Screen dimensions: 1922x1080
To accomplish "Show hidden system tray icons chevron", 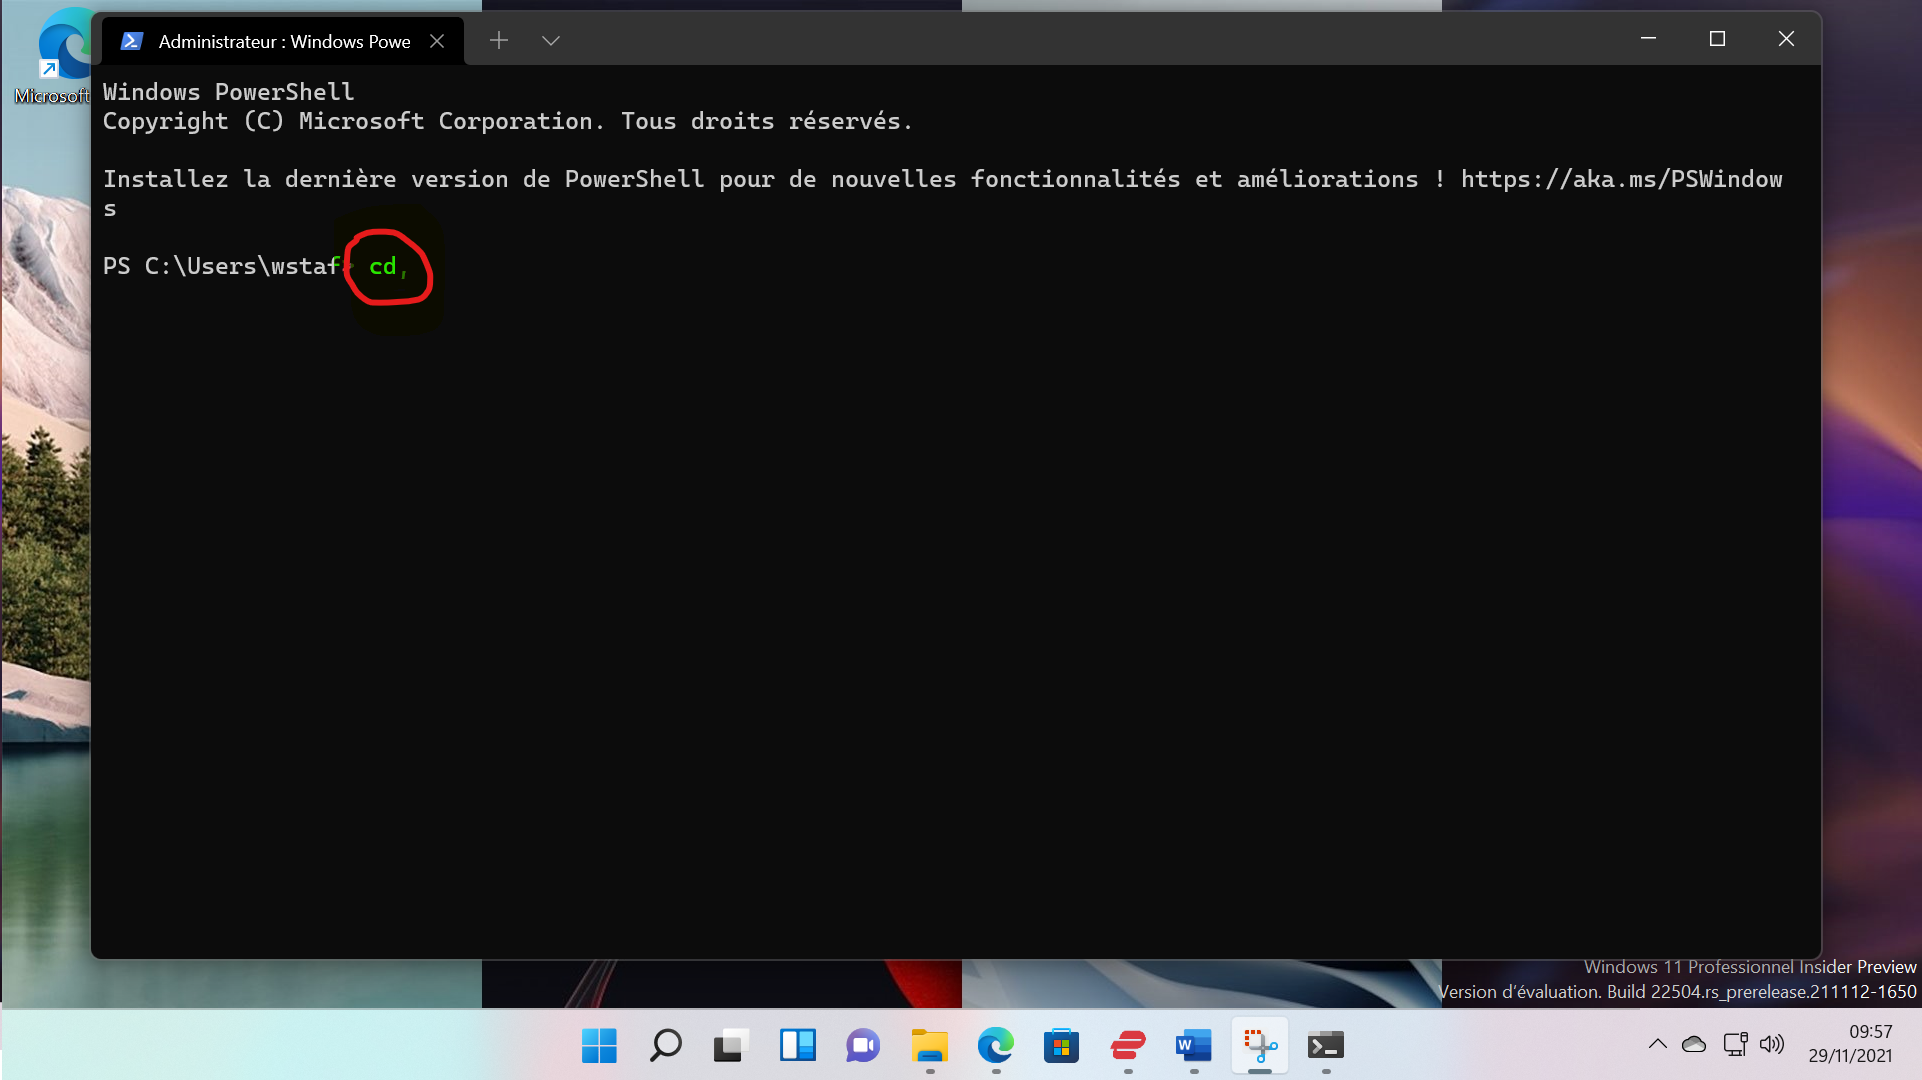I will point(1657,1044).
